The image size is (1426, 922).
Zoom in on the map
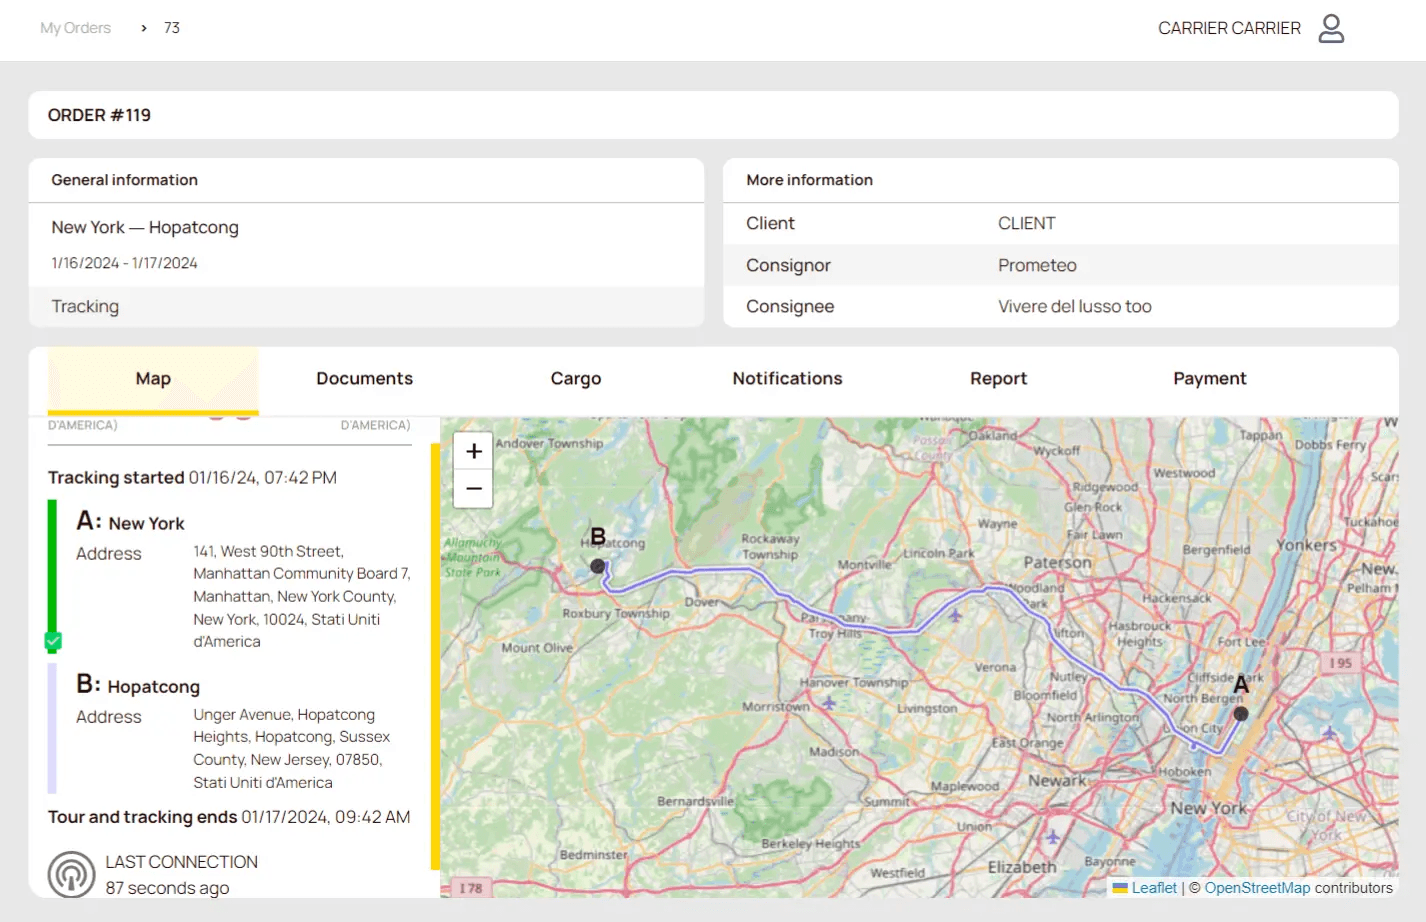pyautogui.click(x=473, y=451)
